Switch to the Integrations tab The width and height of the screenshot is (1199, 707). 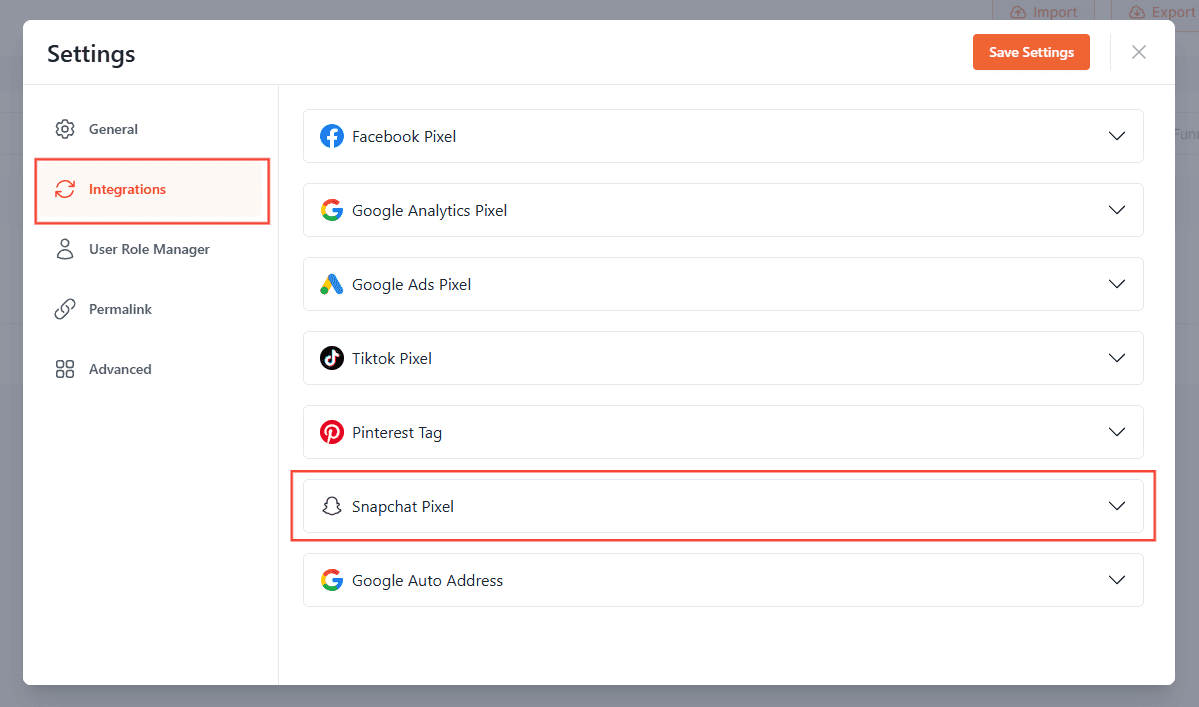[x=127, y=190]
